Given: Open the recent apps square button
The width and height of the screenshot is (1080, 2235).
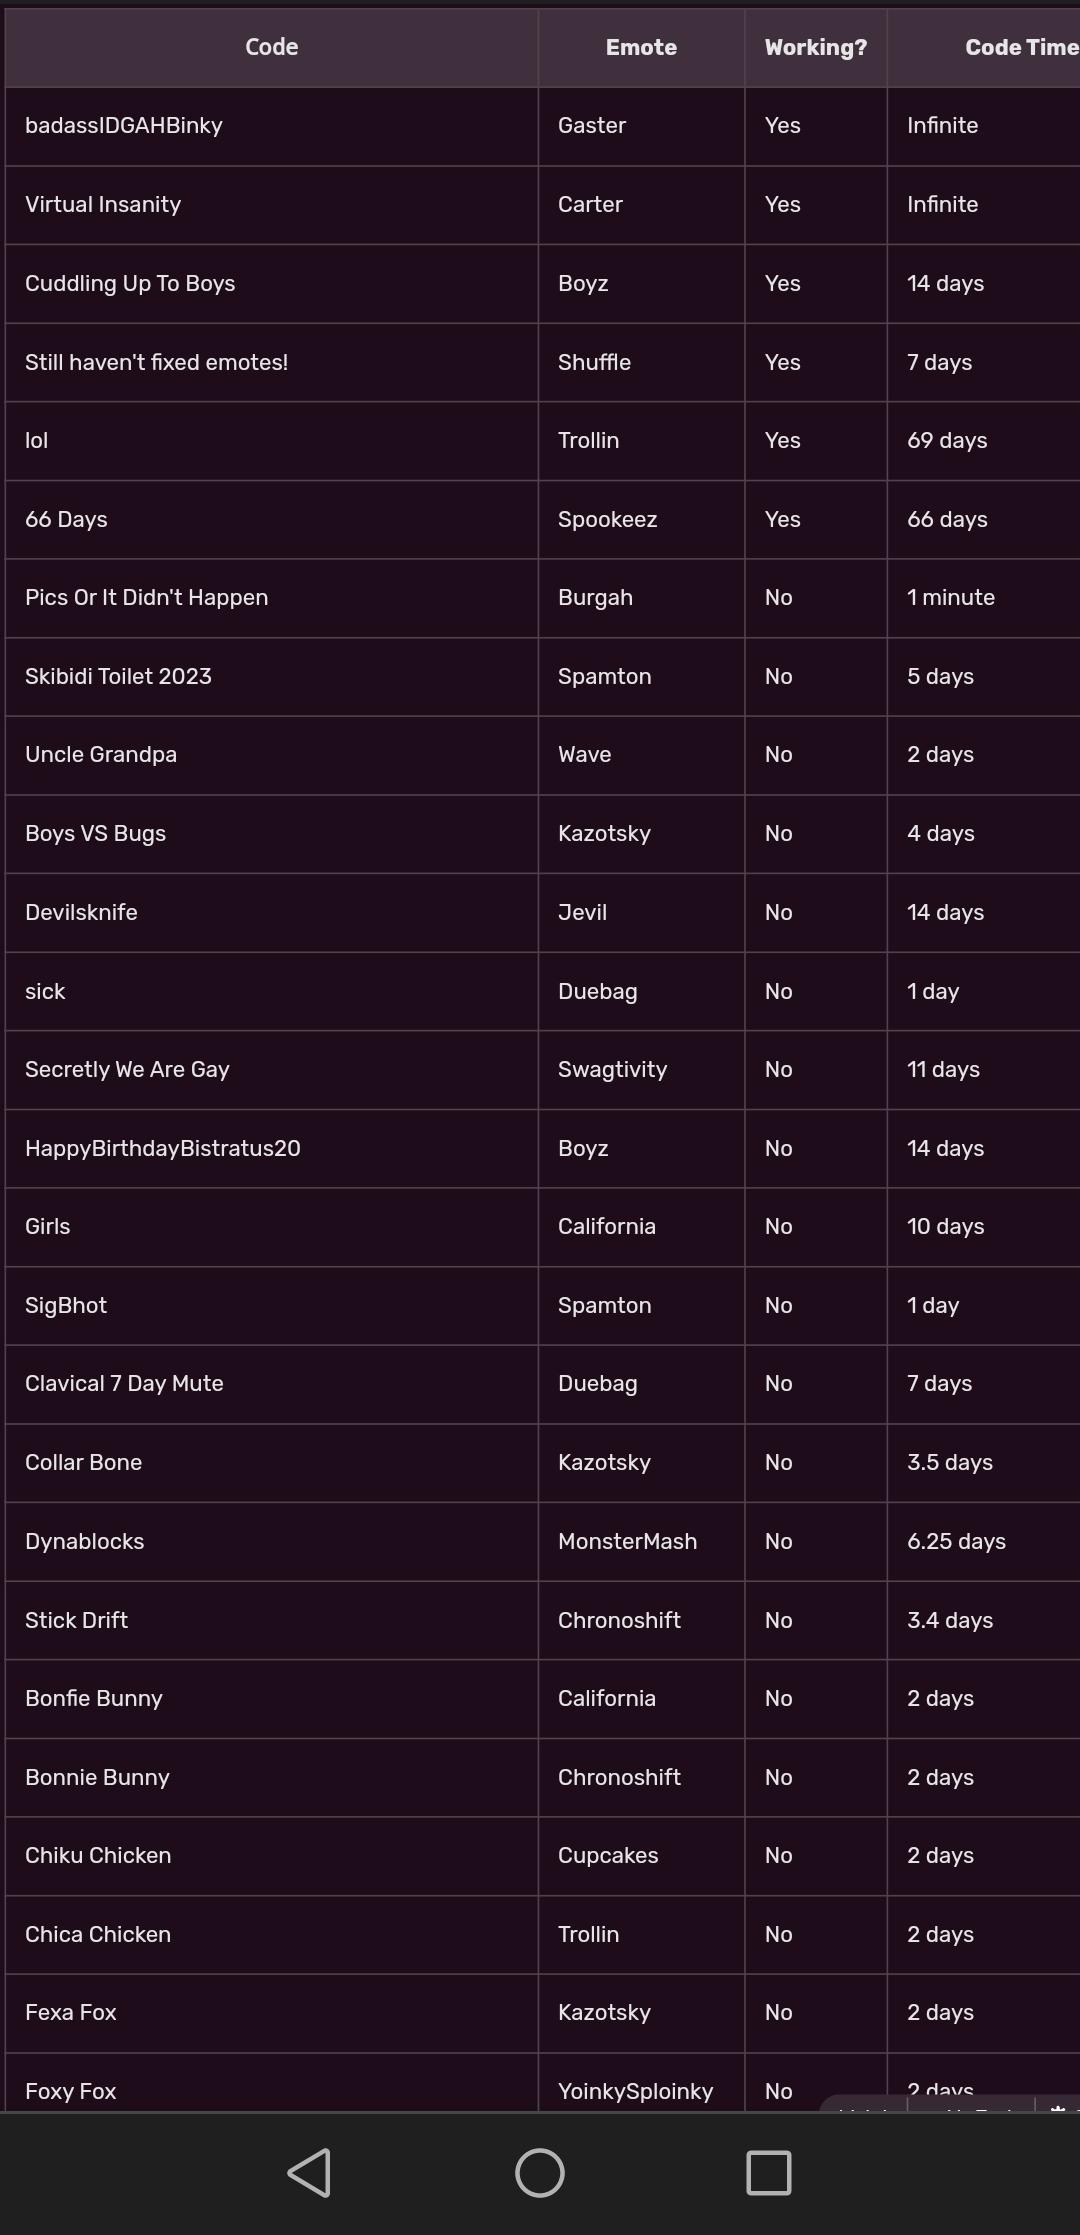Looking at the screenshot, I should 768,2172.
